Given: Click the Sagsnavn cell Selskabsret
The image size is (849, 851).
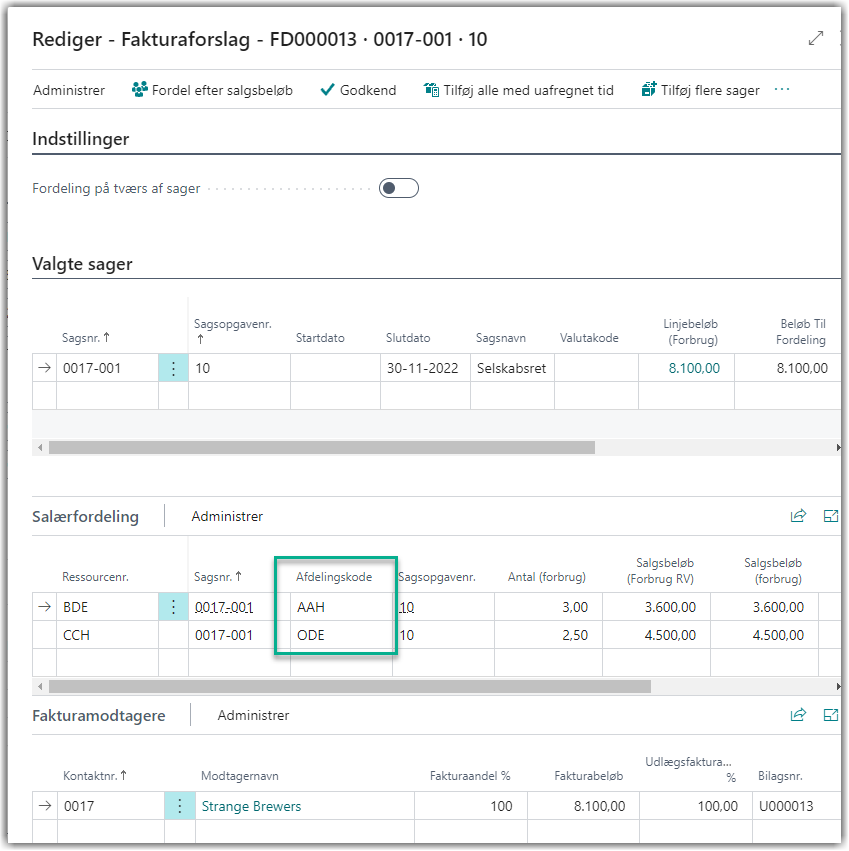Looking at the screenshot, I should (512, 369).
